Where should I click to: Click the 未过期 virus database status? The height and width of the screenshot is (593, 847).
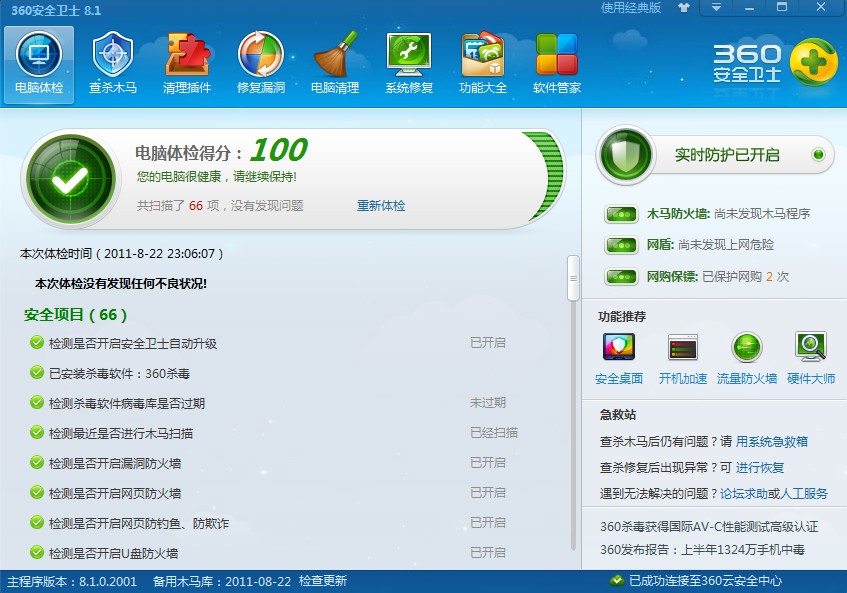pos(488,402)
